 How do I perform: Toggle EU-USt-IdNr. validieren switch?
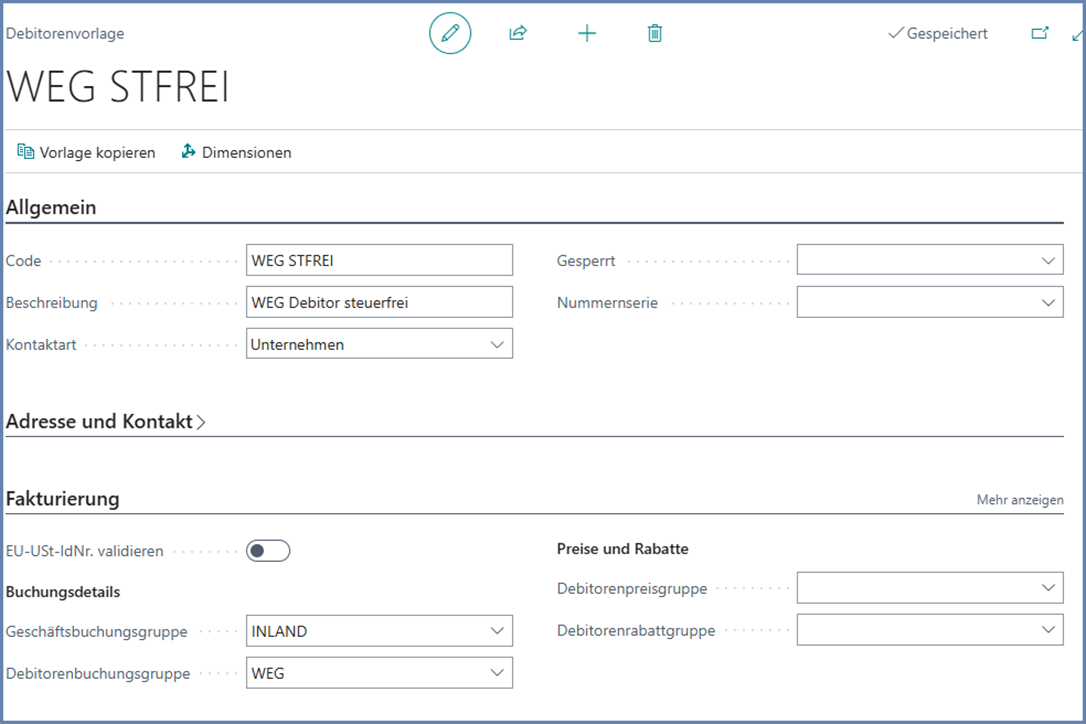pos(268,550)
